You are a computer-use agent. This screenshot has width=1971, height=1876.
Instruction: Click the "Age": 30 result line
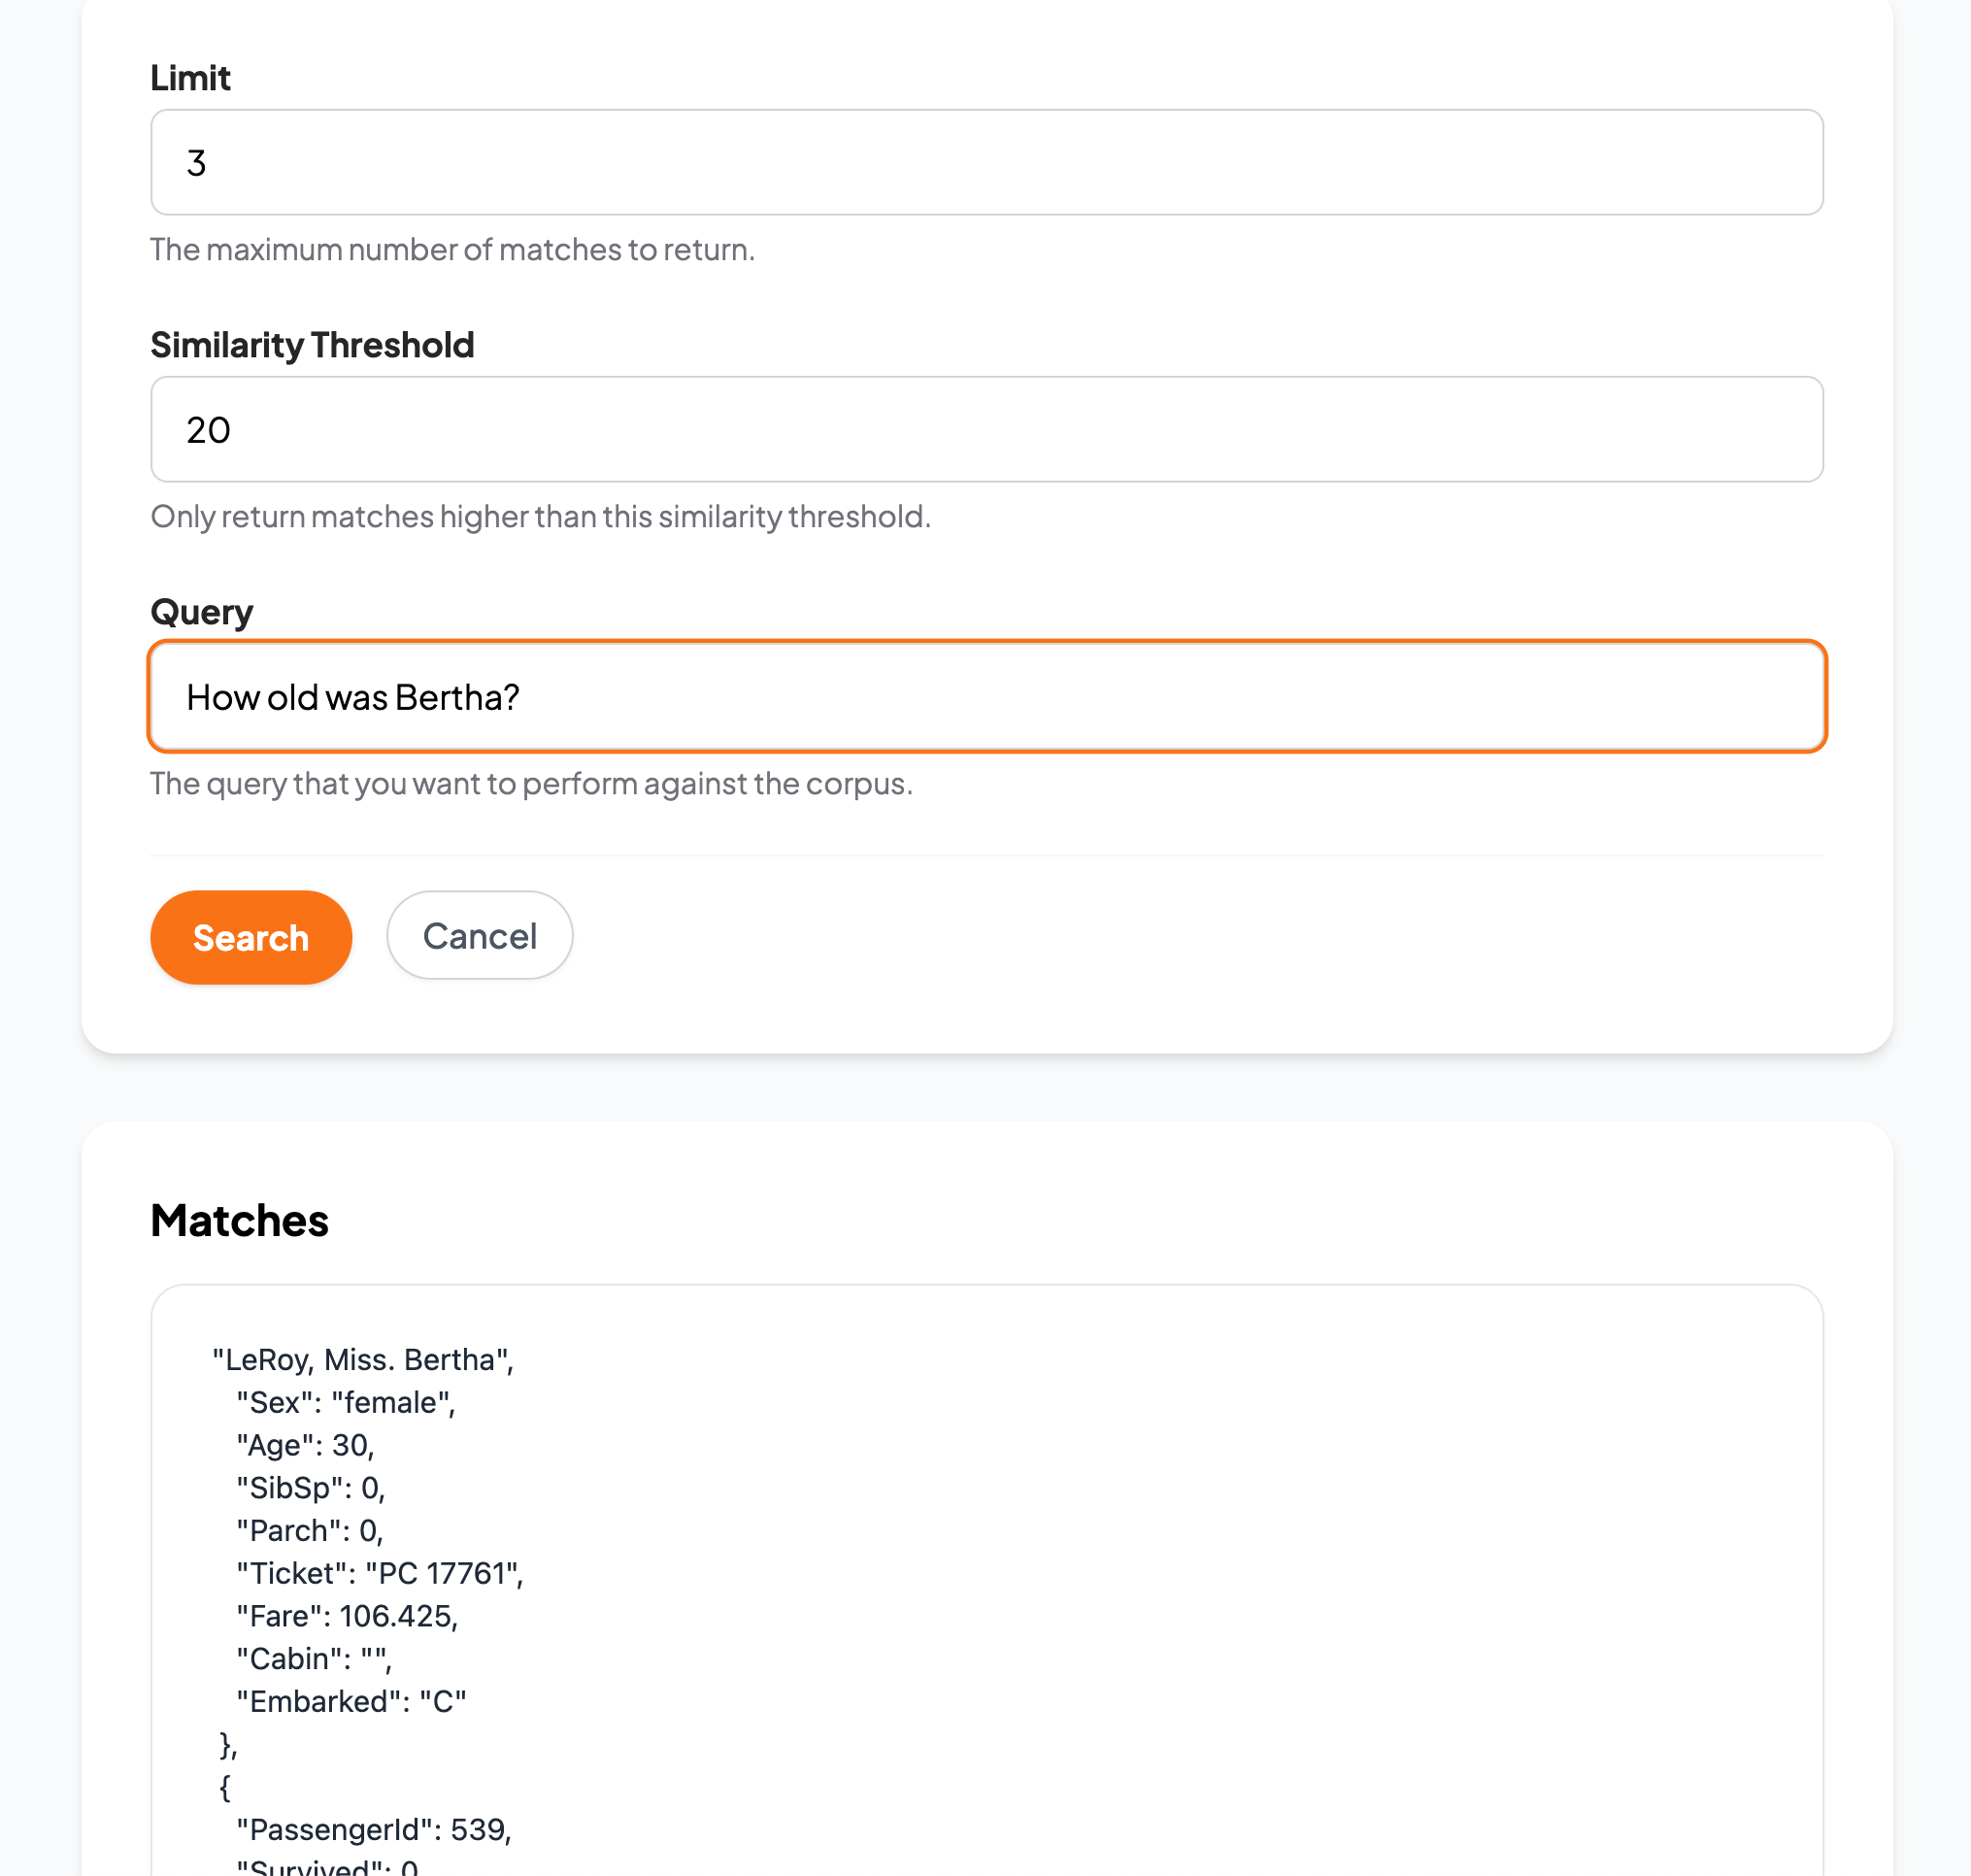305,1445
